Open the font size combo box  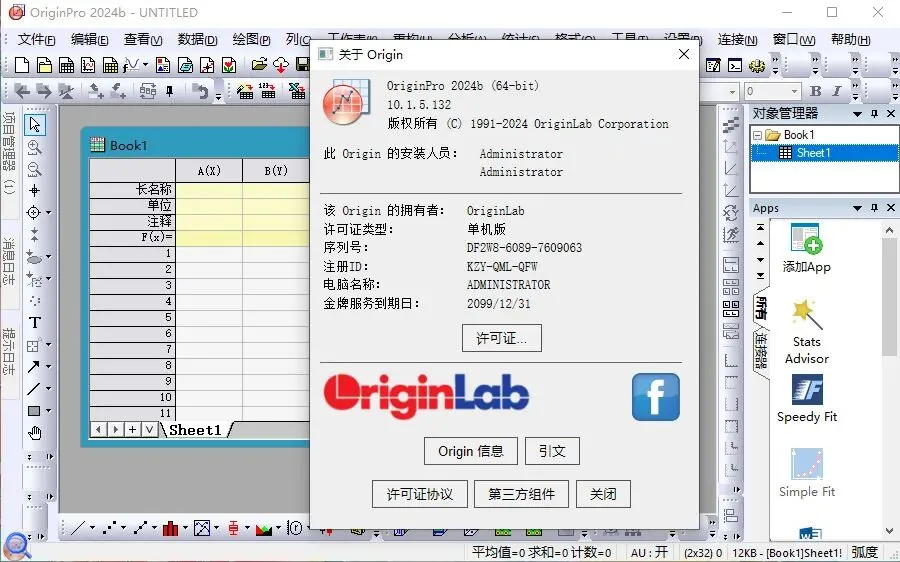tap(773, 91)
